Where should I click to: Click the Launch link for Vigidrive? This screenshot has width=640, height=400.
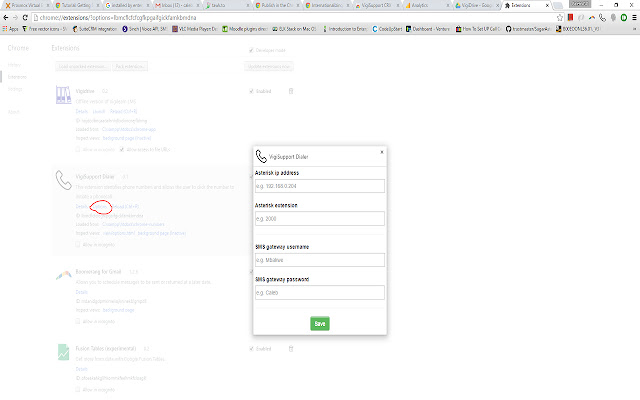click(99, 111)
